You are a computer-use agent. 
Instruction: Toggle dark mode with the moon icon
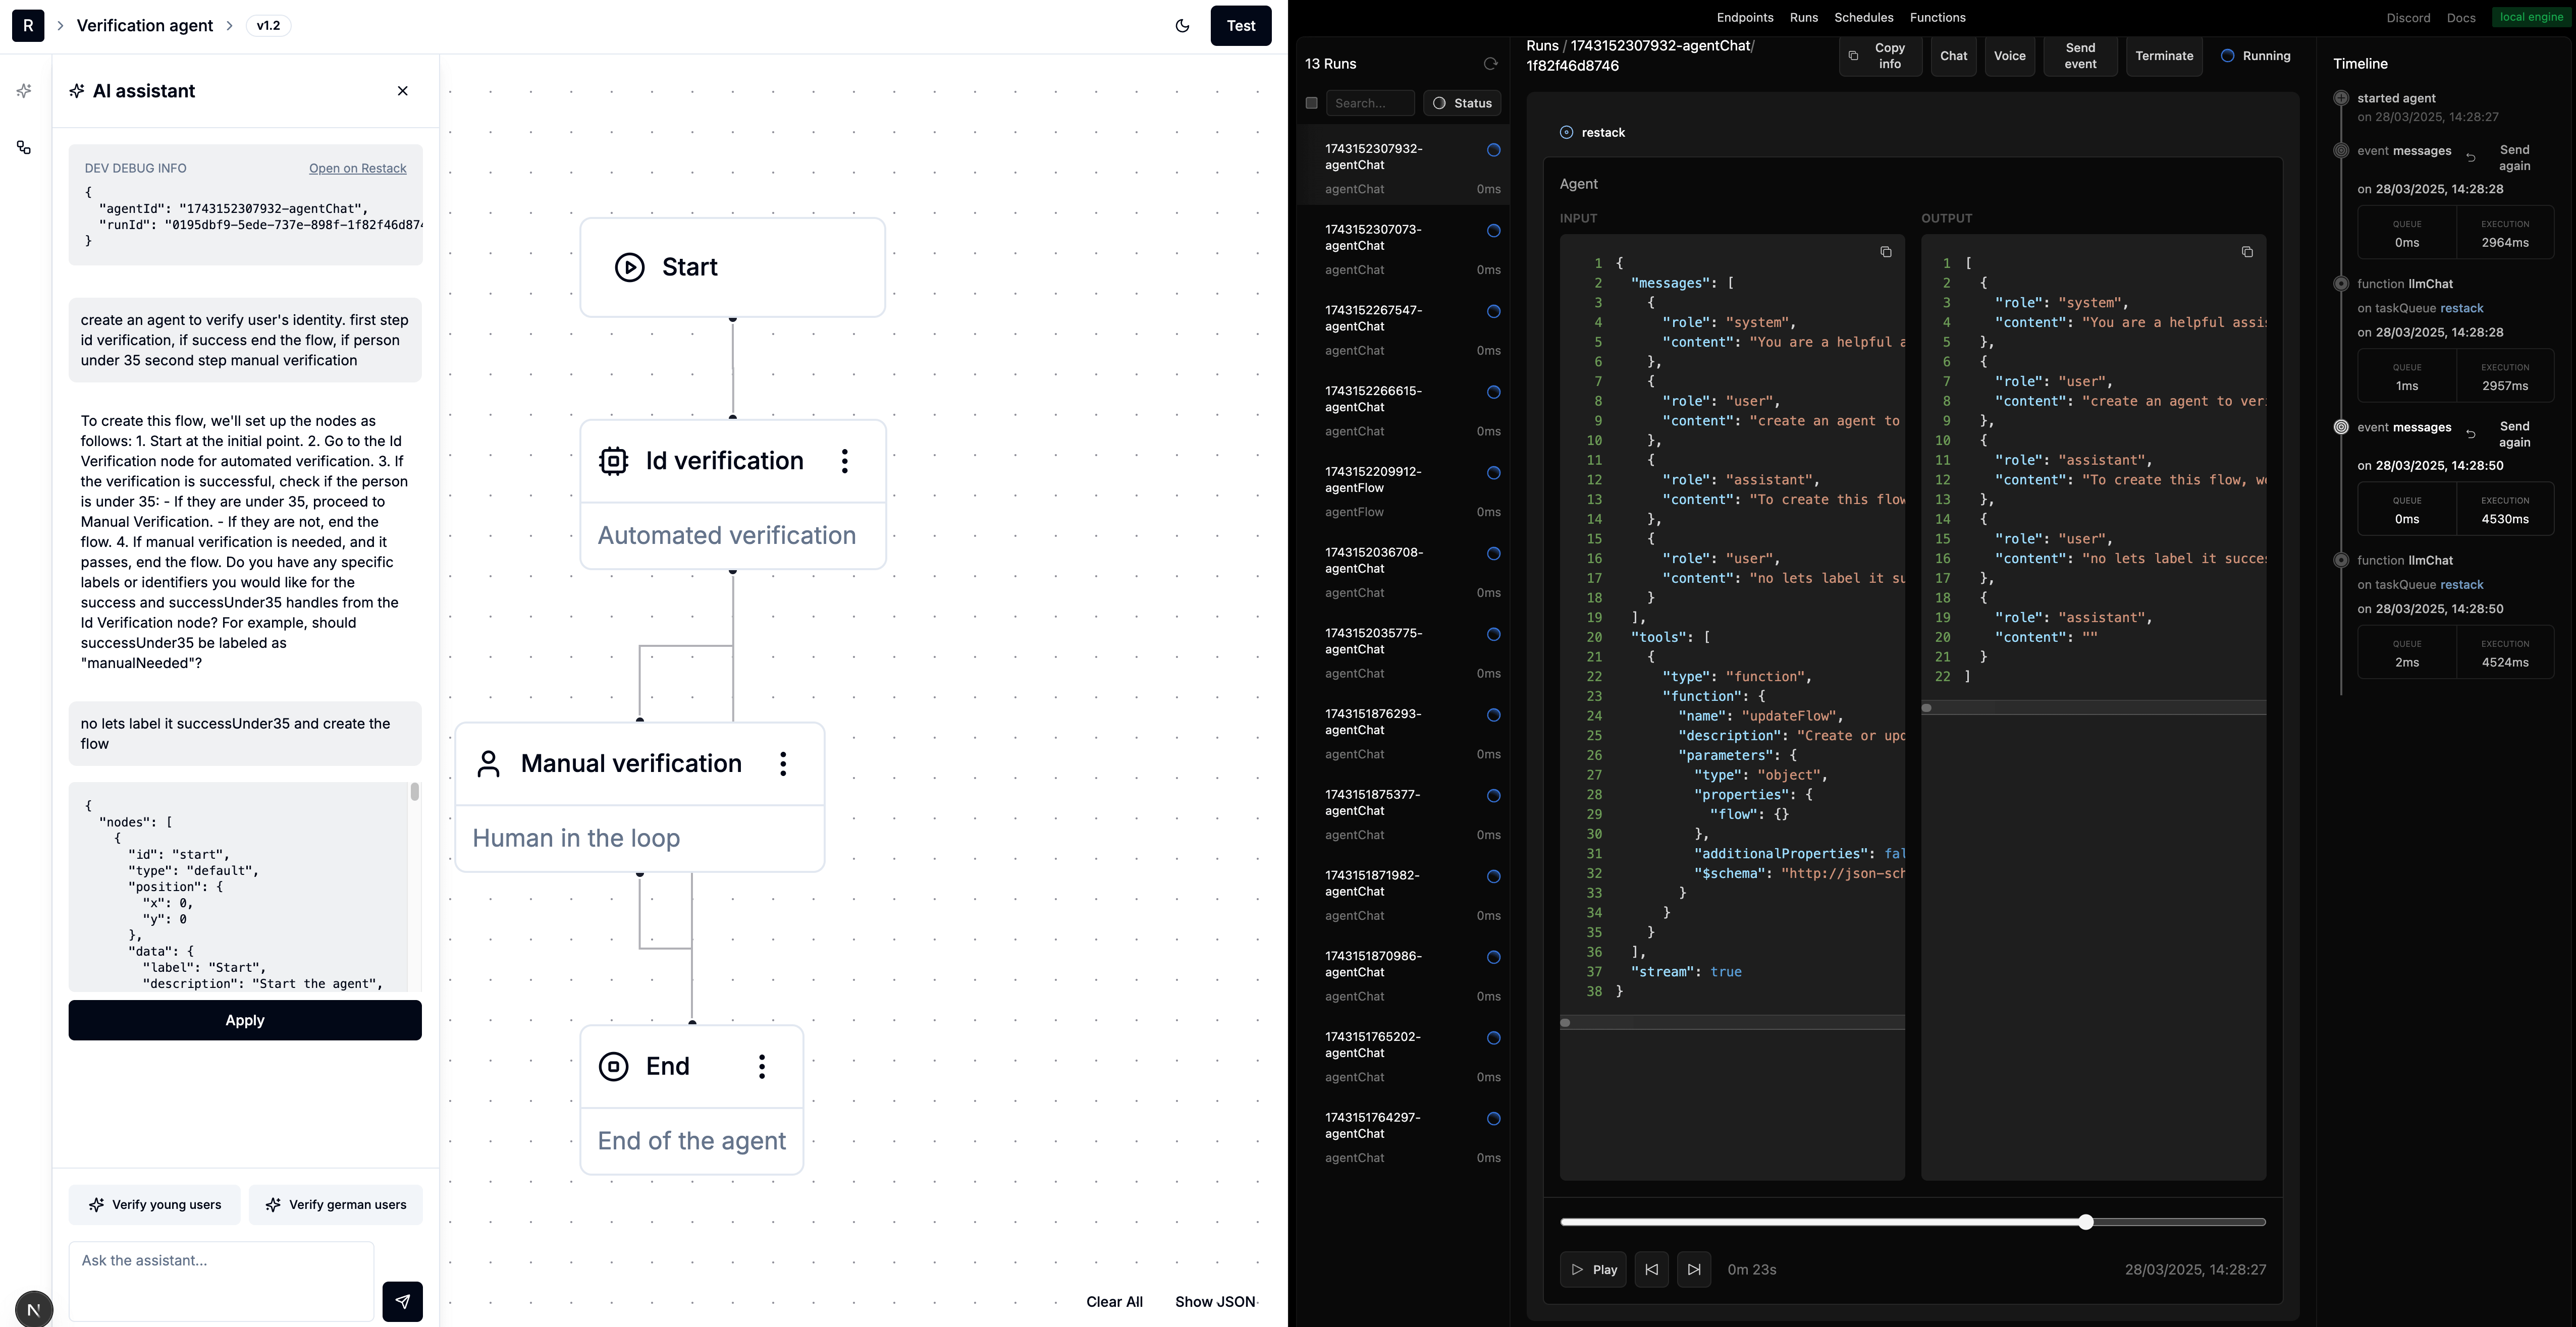pyautogui.click(x=1182, y=26)
